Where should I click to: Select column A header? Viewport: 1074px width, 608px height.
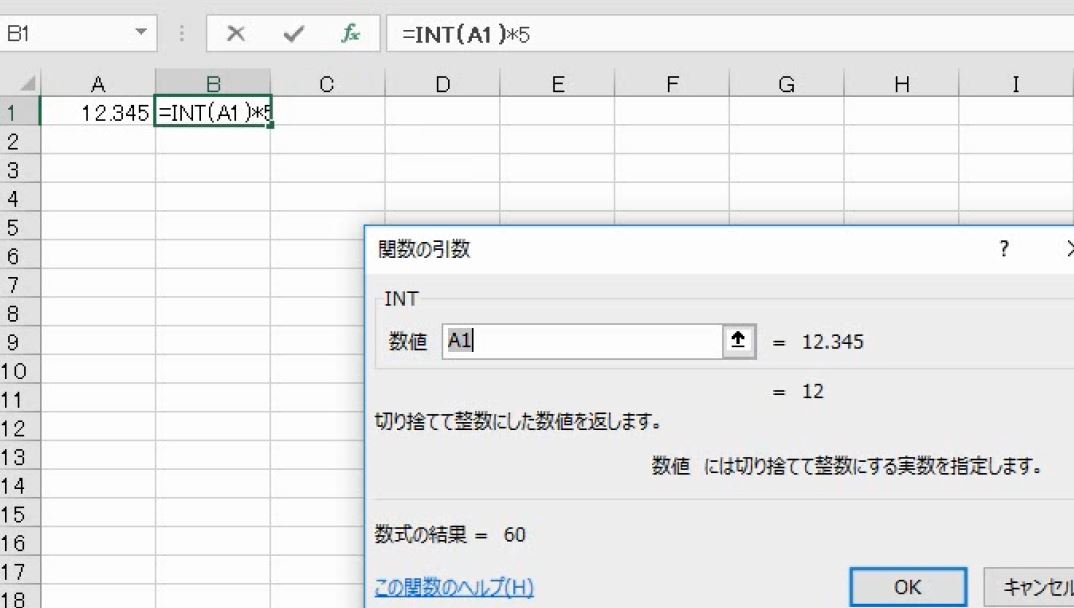(x=97, y=84)
